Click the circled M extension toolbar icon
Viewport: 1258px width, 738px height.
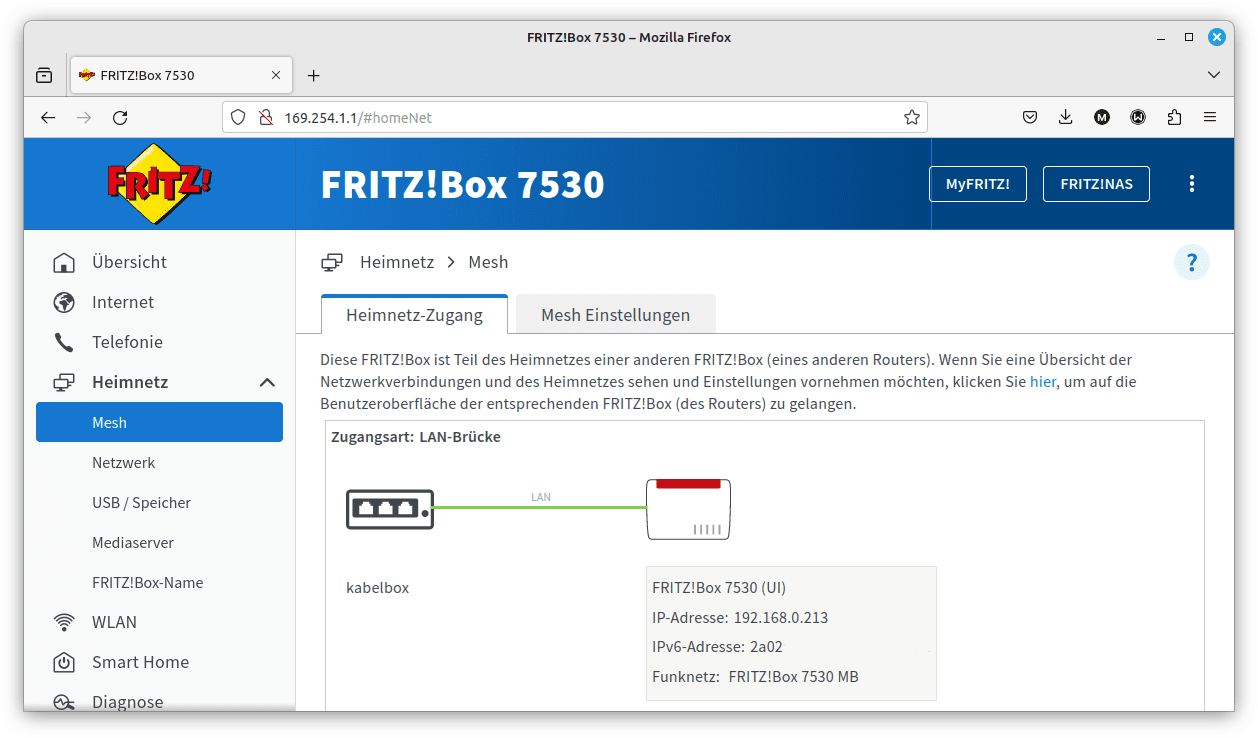(x=1102, y=117)
